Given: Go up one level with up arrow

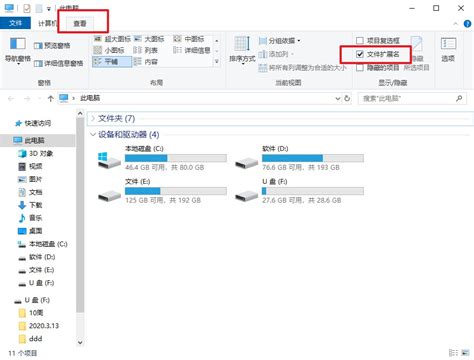Looking at the screenshot, I should (x=50, y=99).
